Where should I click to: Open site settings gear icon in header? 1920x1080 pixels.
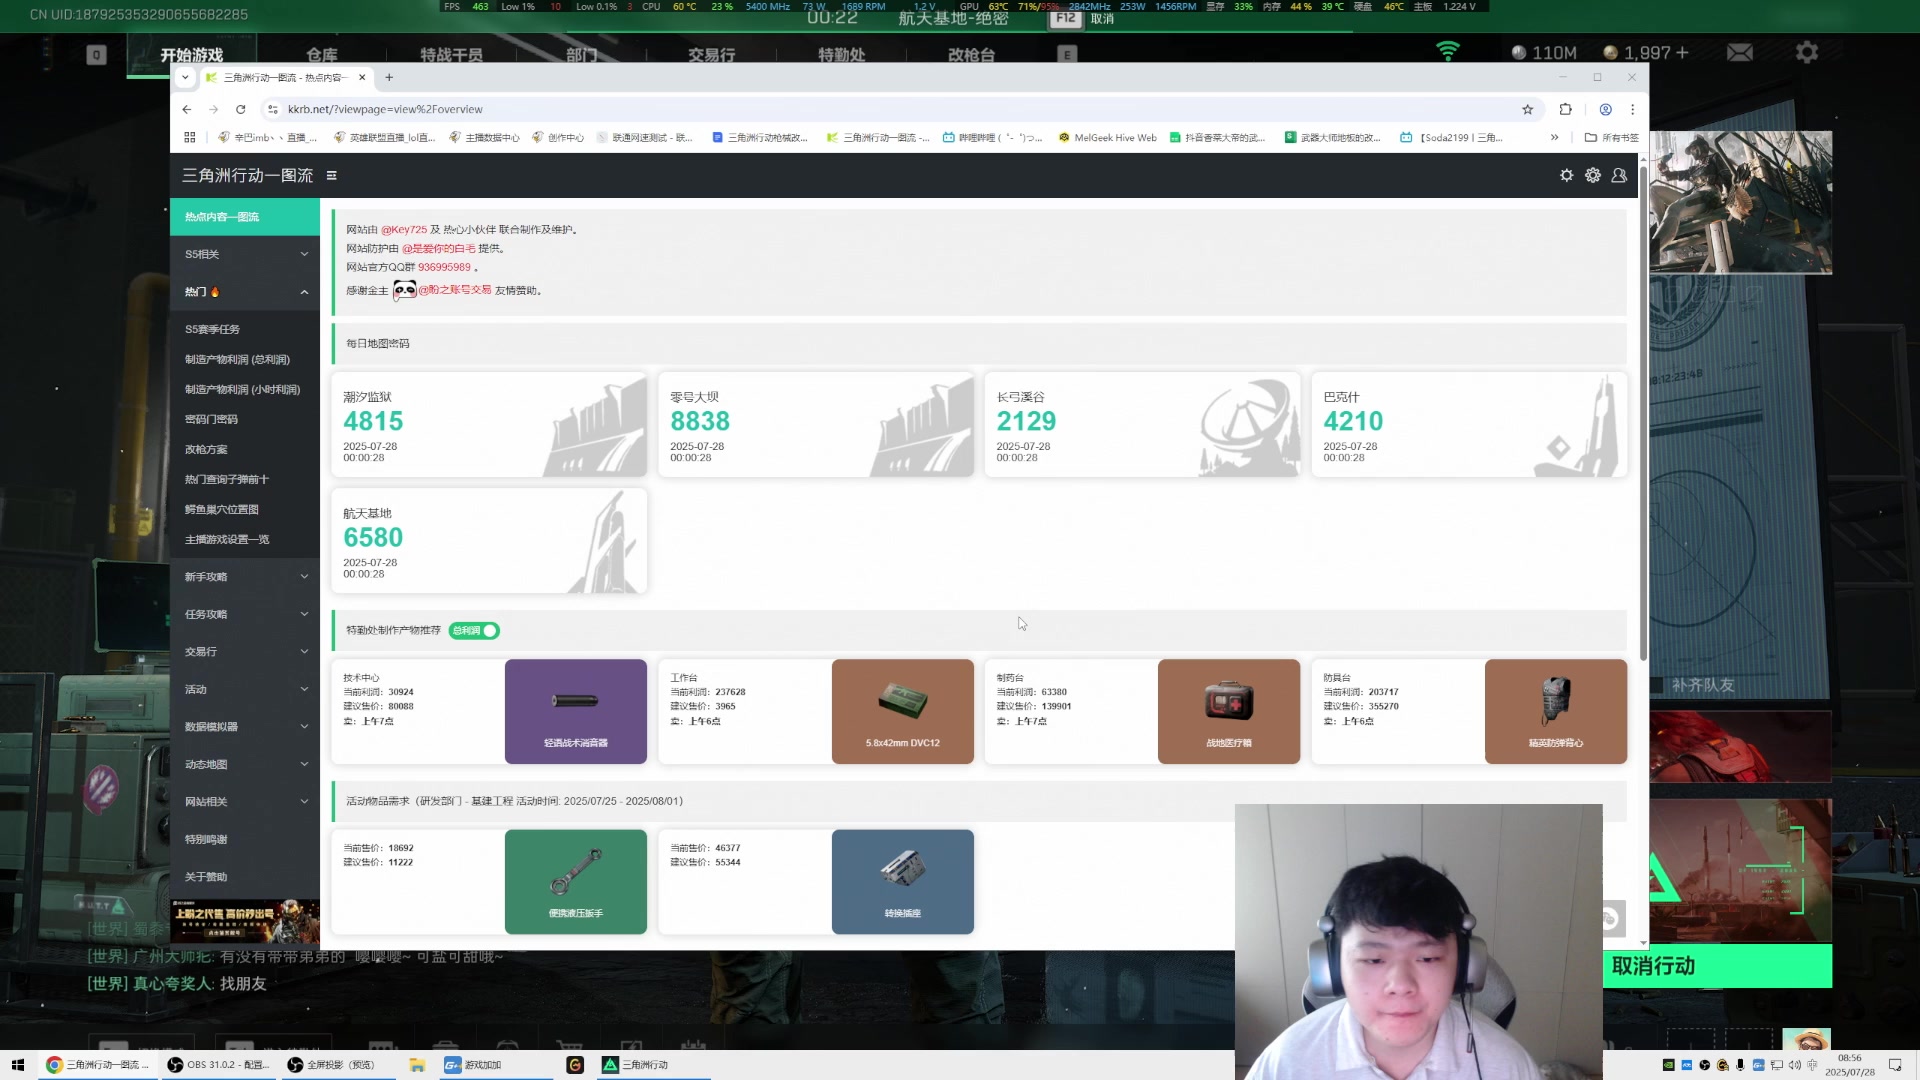1592,175
